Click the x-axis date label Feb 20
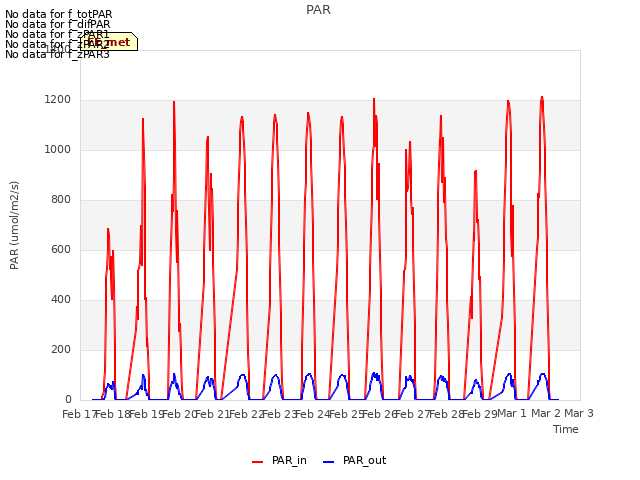The image size is (640, 480). pyautogui.click(x=179, y=414)
